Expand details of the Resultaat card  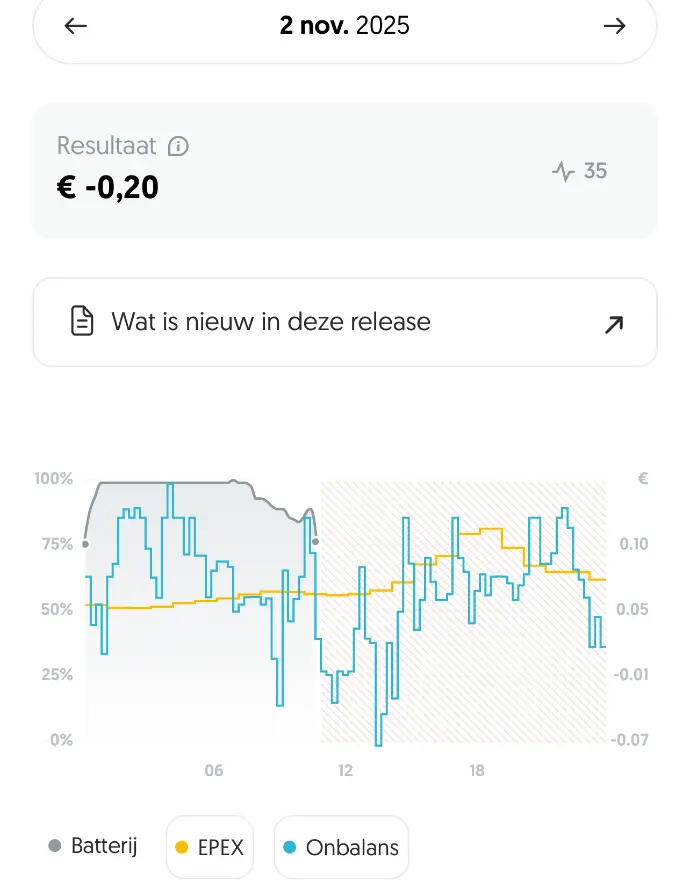(345, 170)
